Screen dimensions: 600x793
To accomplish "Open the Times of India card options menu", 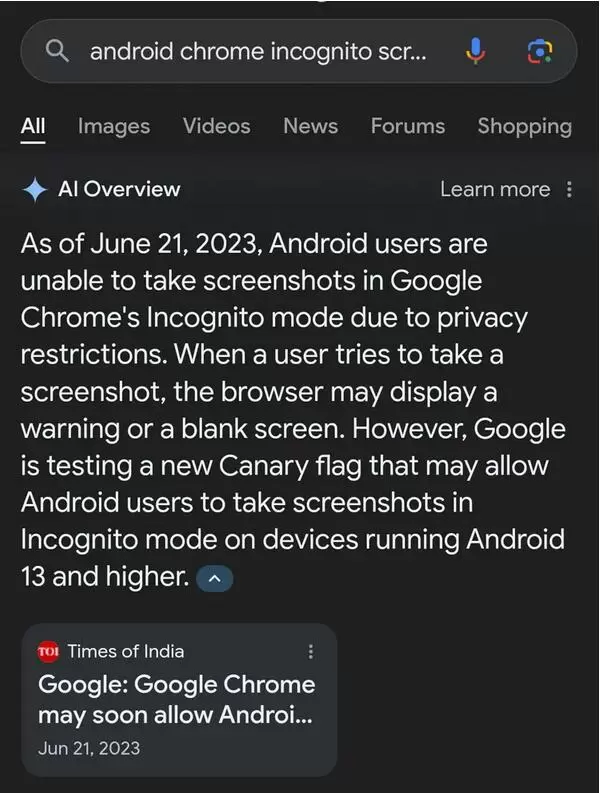I will pyautogui.click(x=310, y=651).
